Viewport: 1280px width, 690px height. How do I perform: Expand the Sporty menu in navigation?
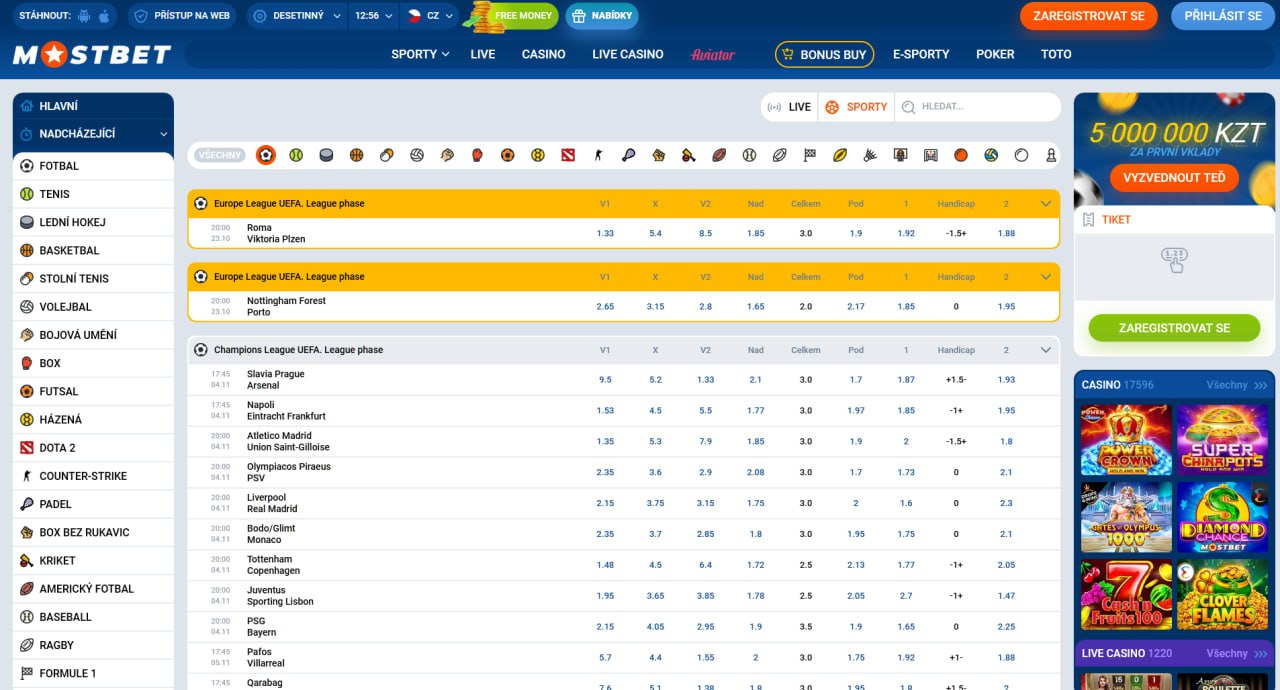pos(420,54)
